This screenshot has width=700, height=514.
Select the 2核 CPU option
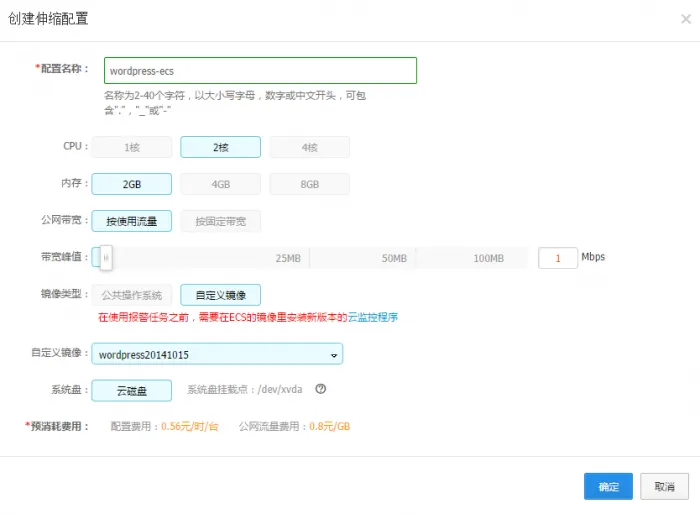click(221, 147)
